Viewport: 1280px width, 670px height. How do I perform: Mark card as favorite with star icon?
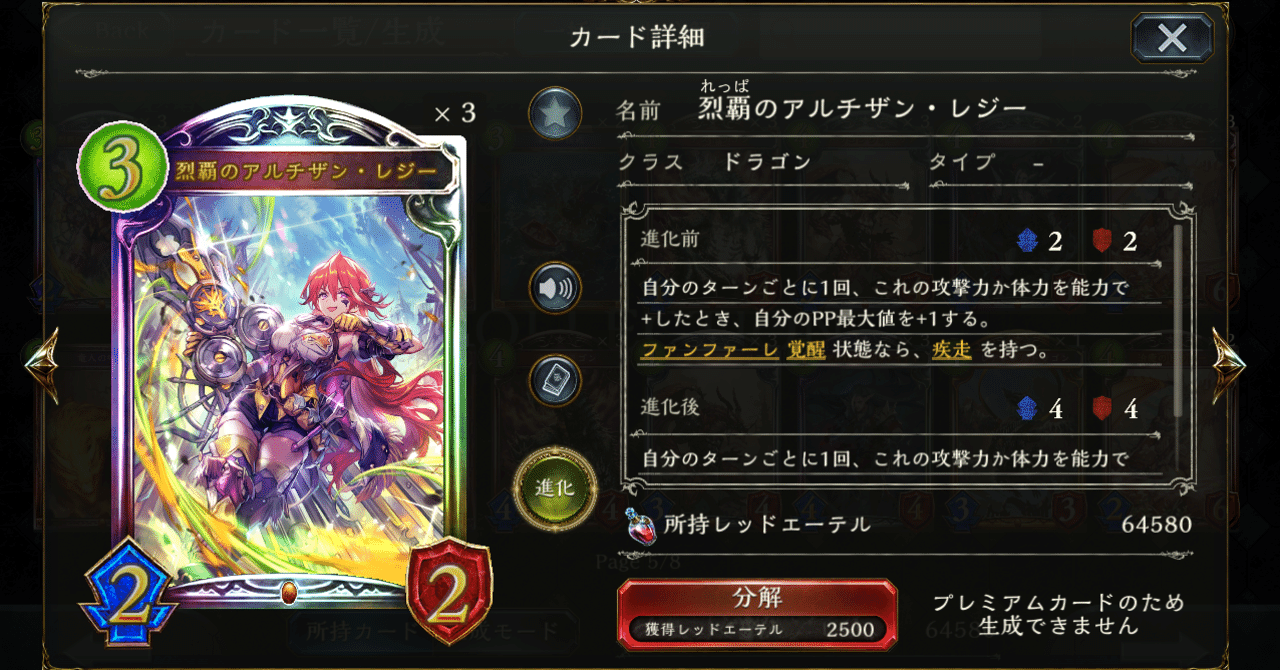click(555, 113)
